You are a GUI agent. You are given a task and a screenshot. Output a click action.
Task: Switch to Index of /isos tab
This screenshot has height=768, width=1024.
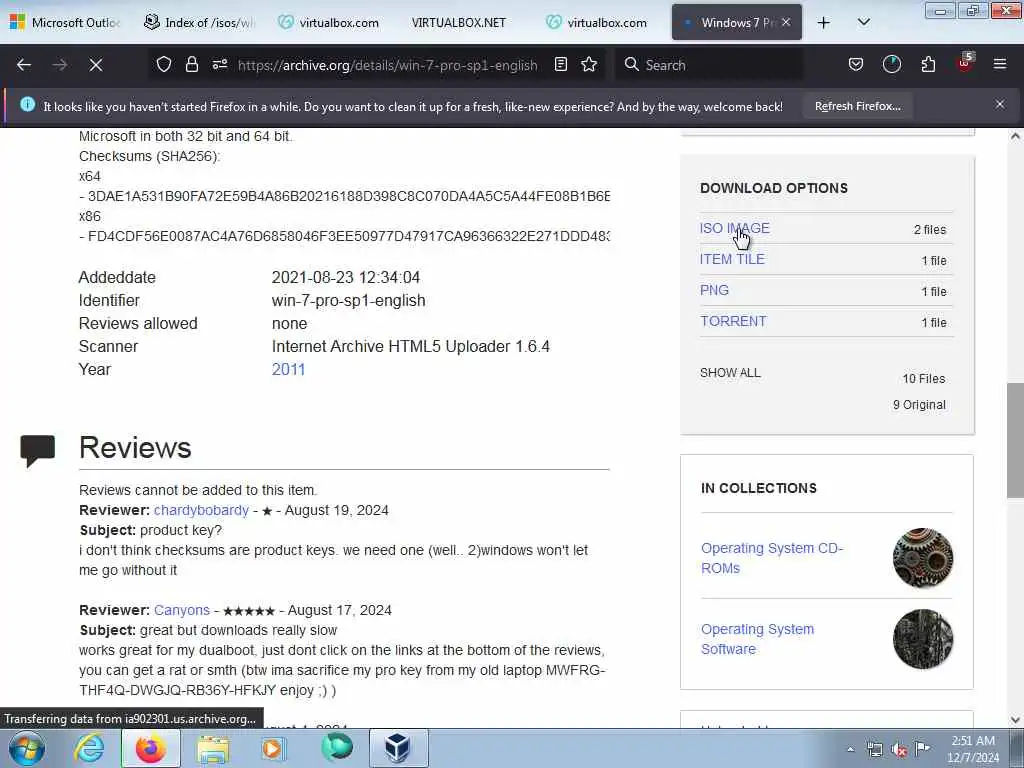199,23
